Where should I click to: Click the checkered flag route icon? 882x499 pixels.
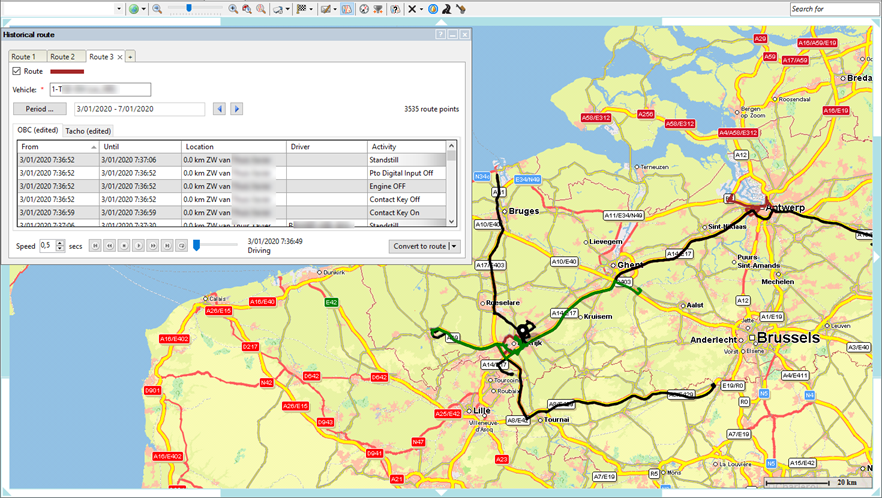click(301, 8)
